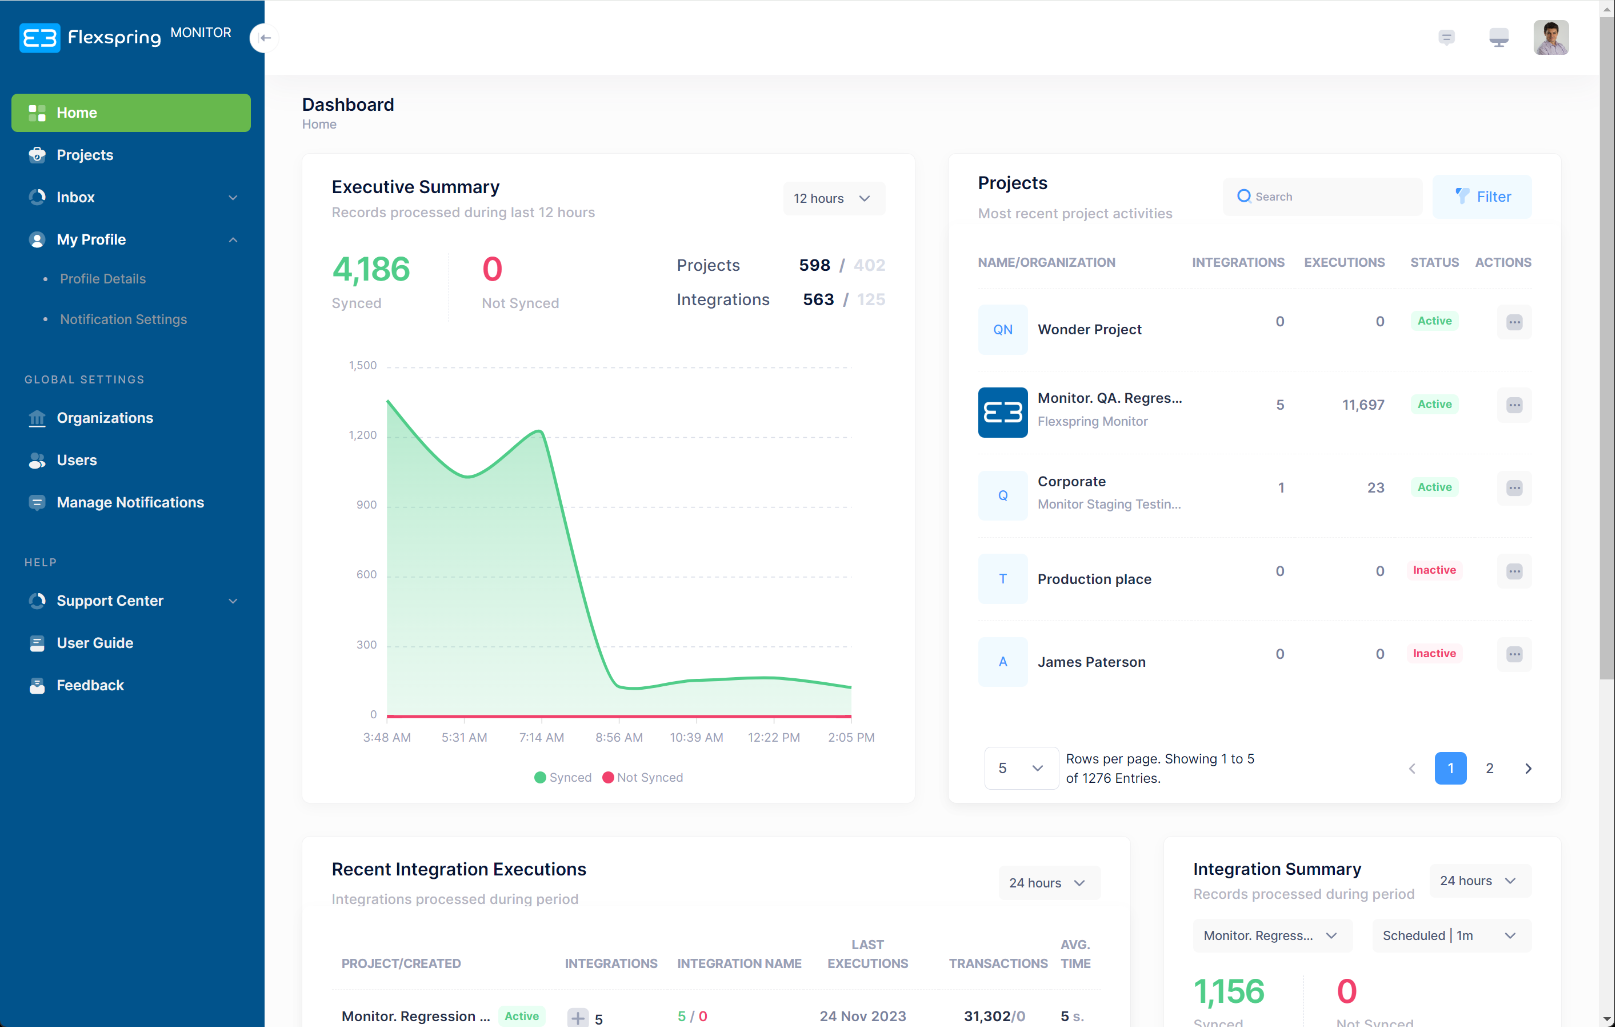Change rows per page dropdown

[x=1020, y=768]
